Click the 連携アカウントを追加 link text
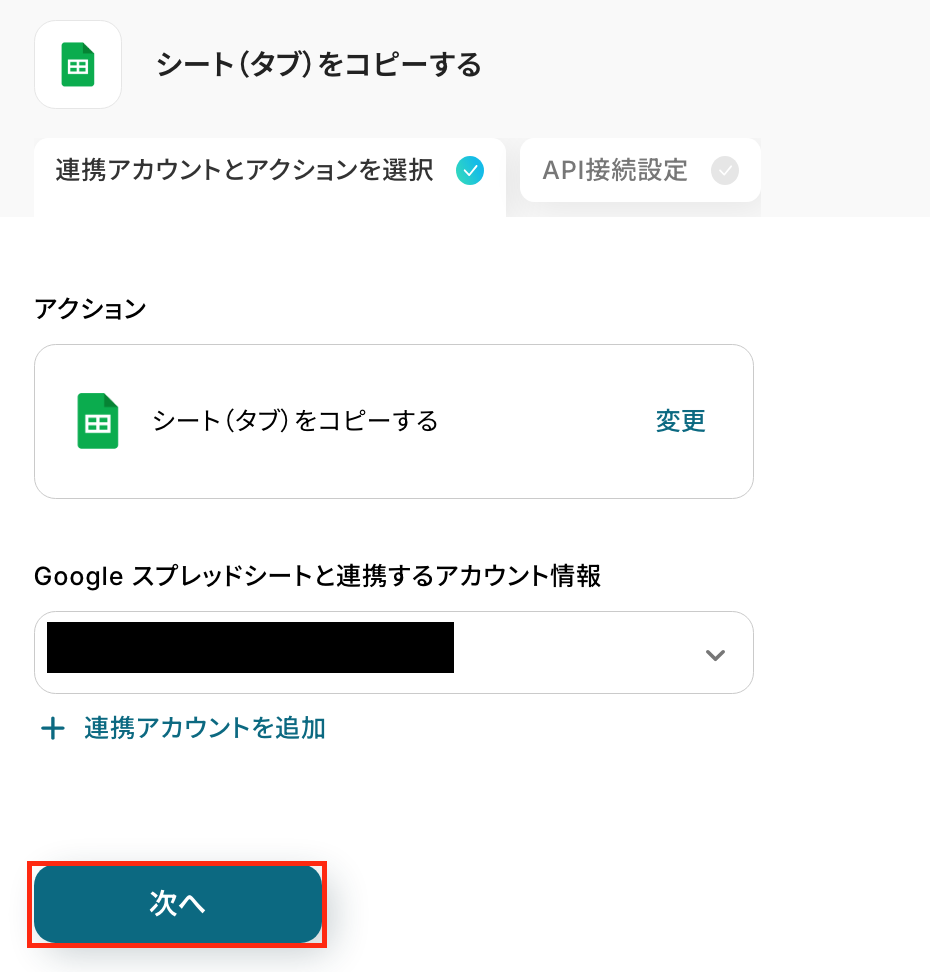The image size is (930, 972). 205,728
